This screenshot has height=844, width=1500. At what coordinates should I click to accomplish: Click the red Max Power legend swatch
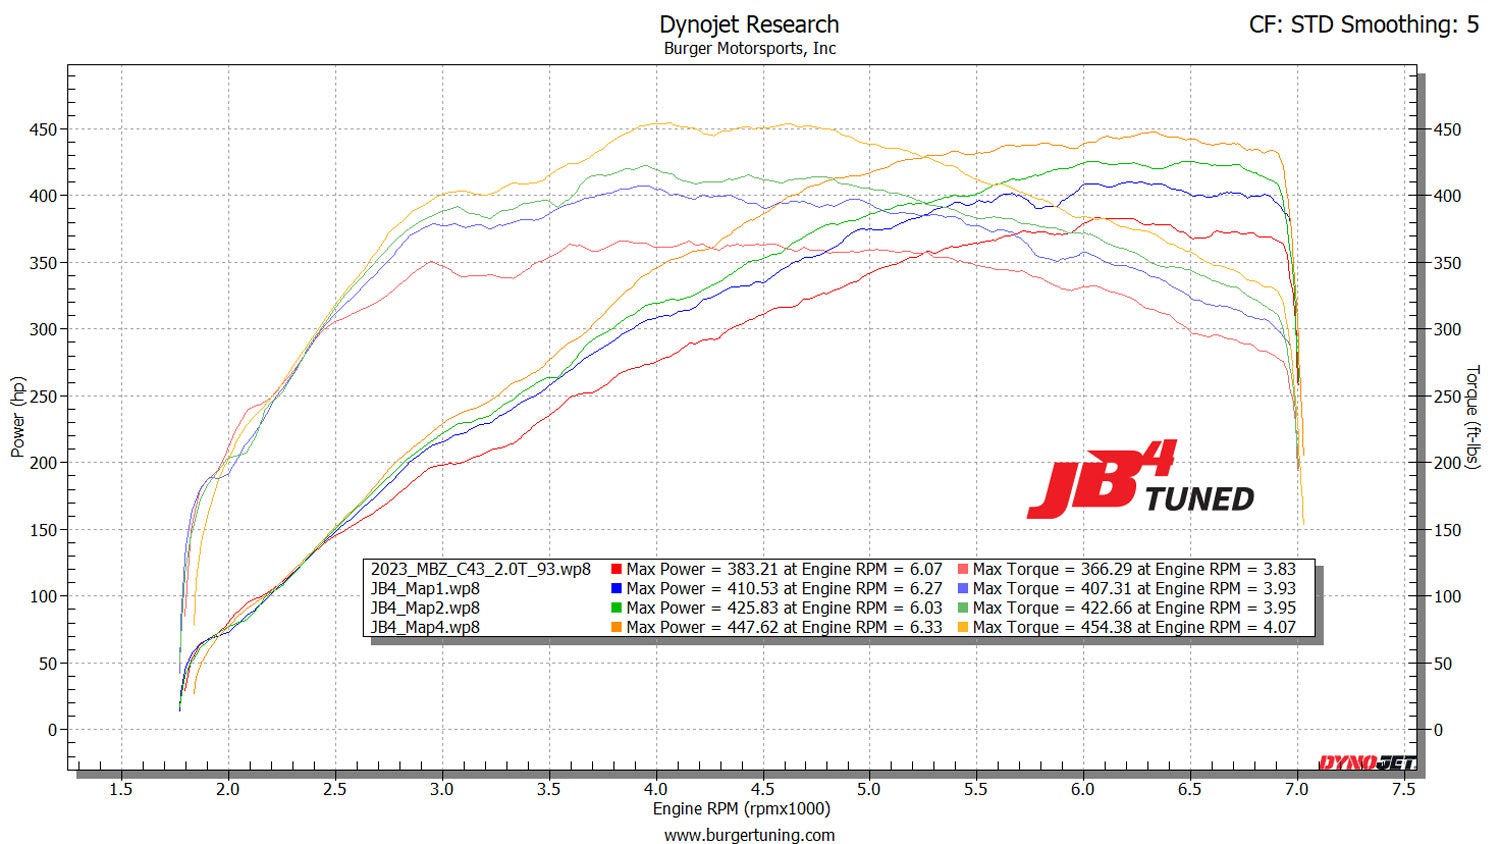[616, 570]
